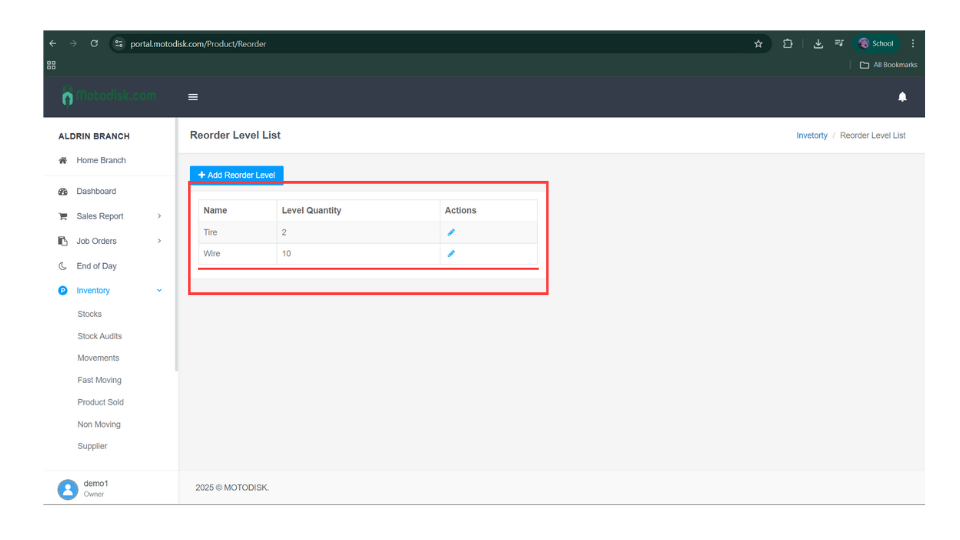This screenshot has width=960, height=540.
Task: Open the notifications bell
Action: pos(902,97)
